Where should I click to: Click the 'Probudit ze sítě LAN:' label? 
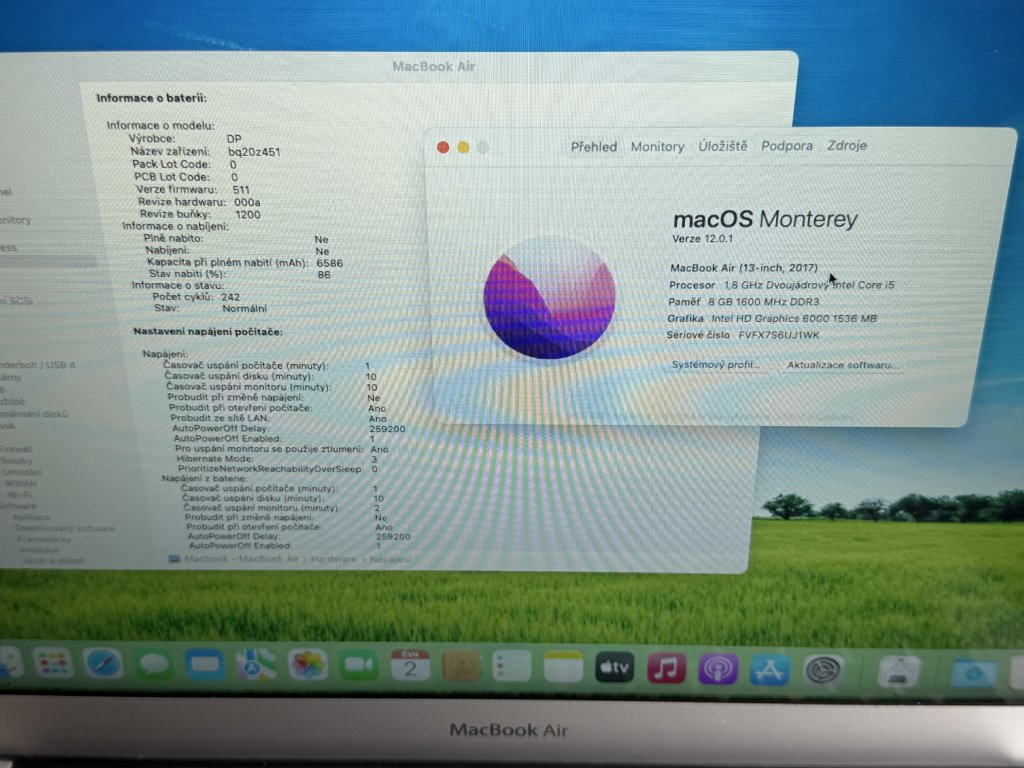click(219, 418)
